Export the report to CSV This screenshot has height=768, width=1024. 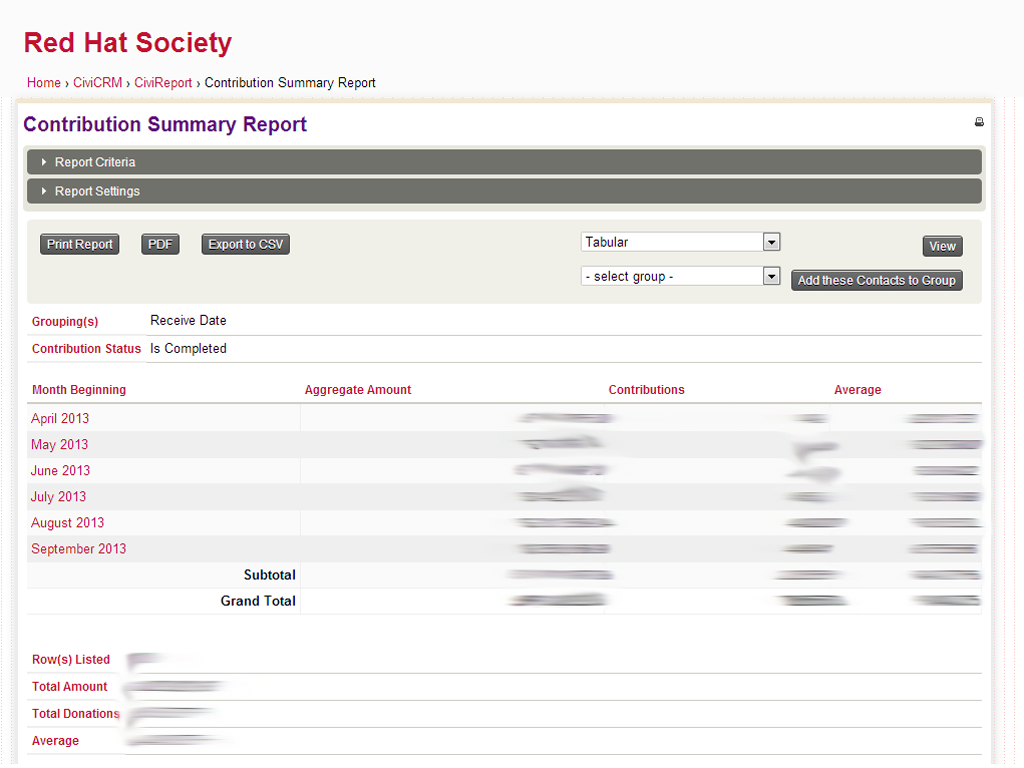click(x=245, y=243)
